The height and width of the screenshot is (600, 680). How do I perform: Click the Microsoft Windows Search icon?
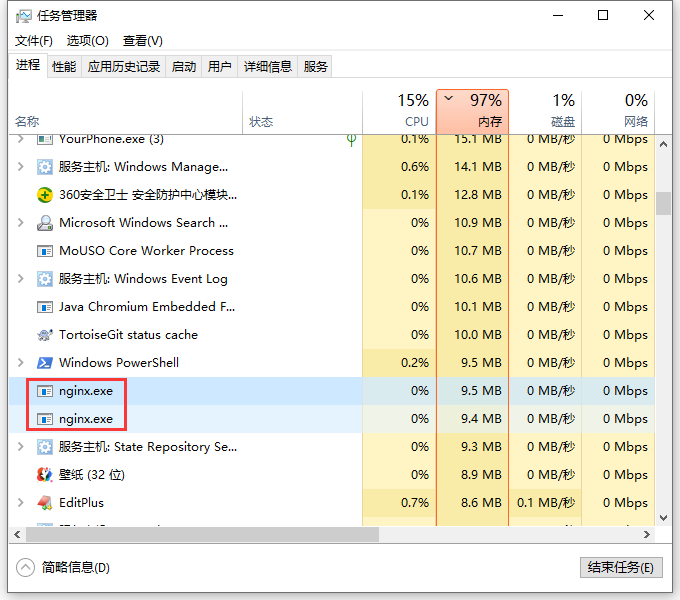(x=45, y=223)
